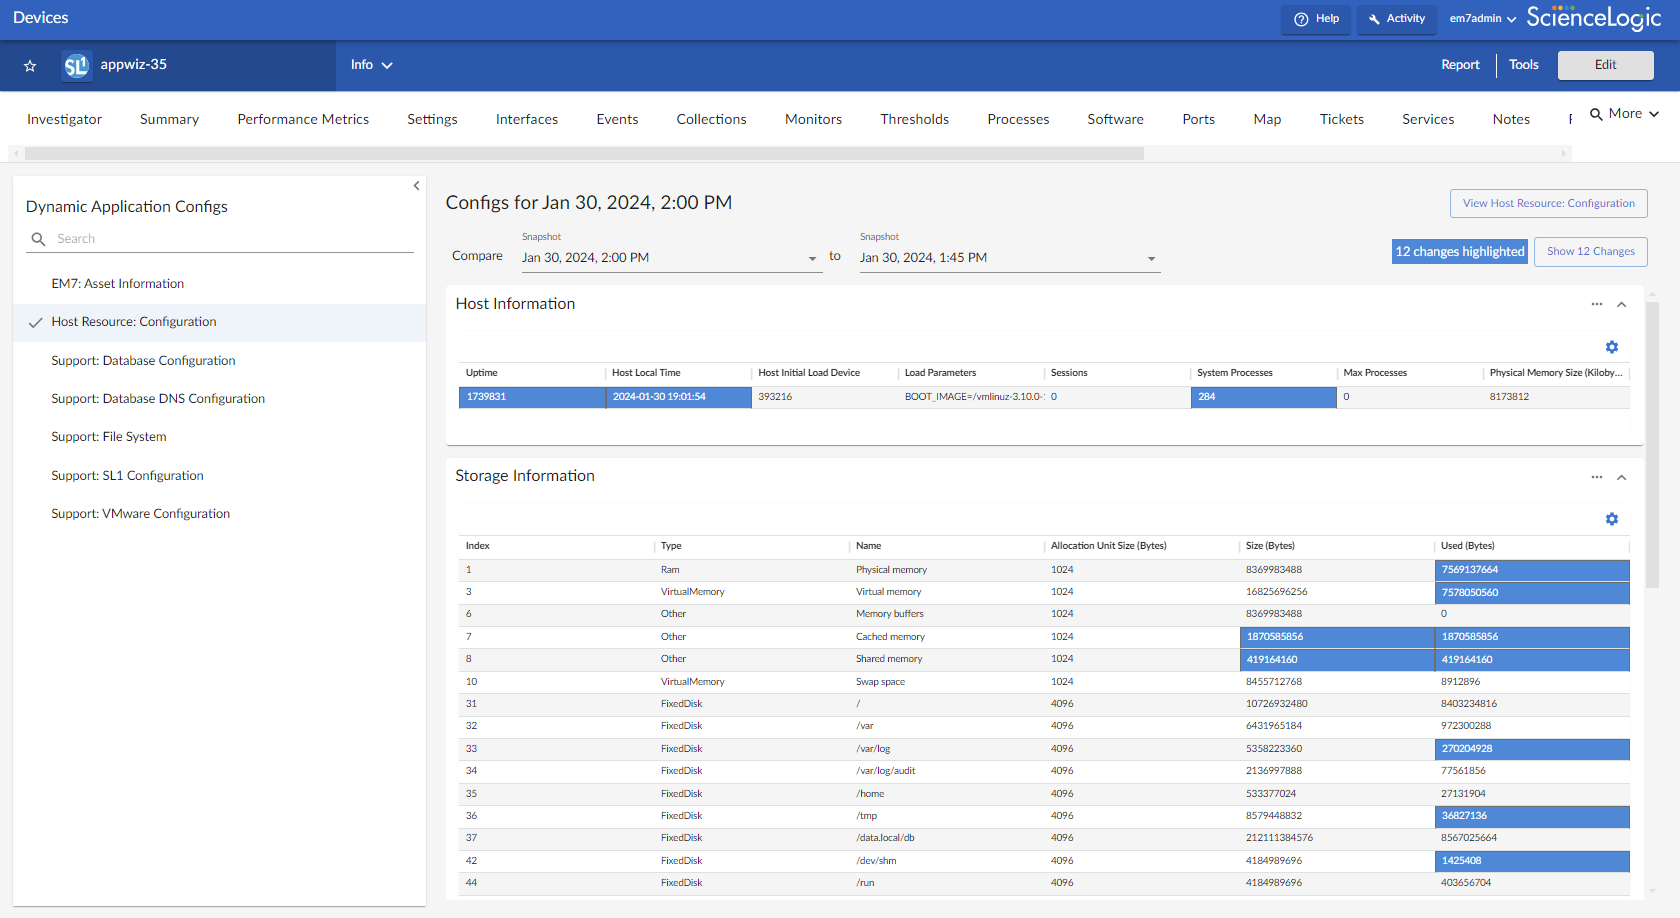The width and height of the screenshot is (1680, 918).
Task: Collapse the Host Information section
Action: click(x=1621, y=305)
